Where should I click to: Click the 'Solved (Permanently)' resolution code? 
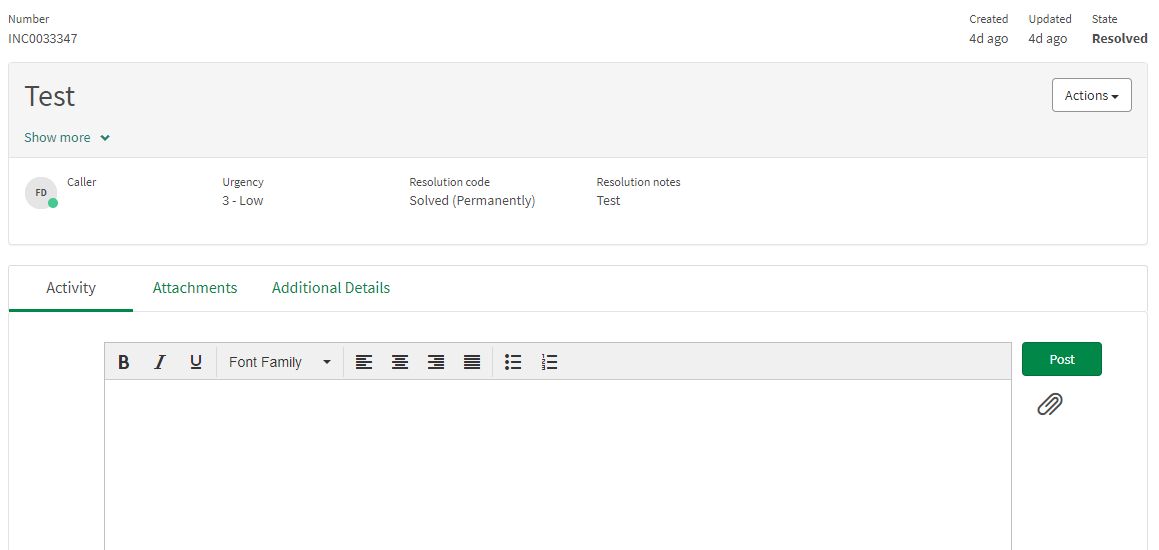(472, 200)
